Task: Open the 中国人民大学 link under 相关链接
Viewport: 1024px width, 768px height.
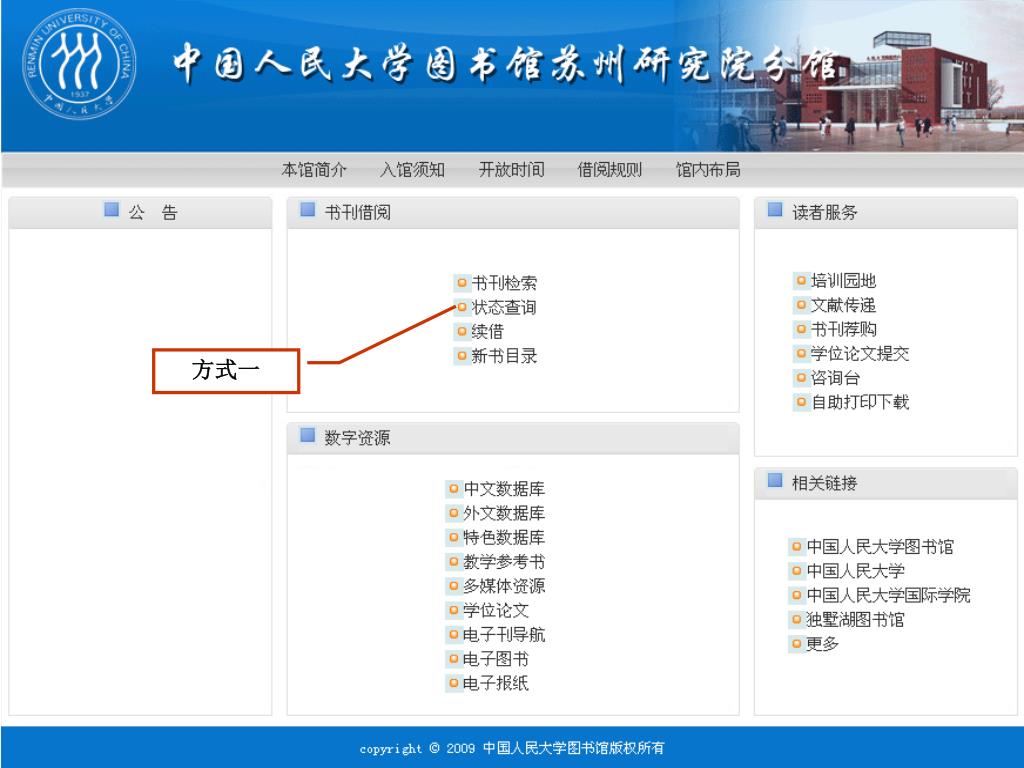Action: pyautogui.click(x=856, y=571)
